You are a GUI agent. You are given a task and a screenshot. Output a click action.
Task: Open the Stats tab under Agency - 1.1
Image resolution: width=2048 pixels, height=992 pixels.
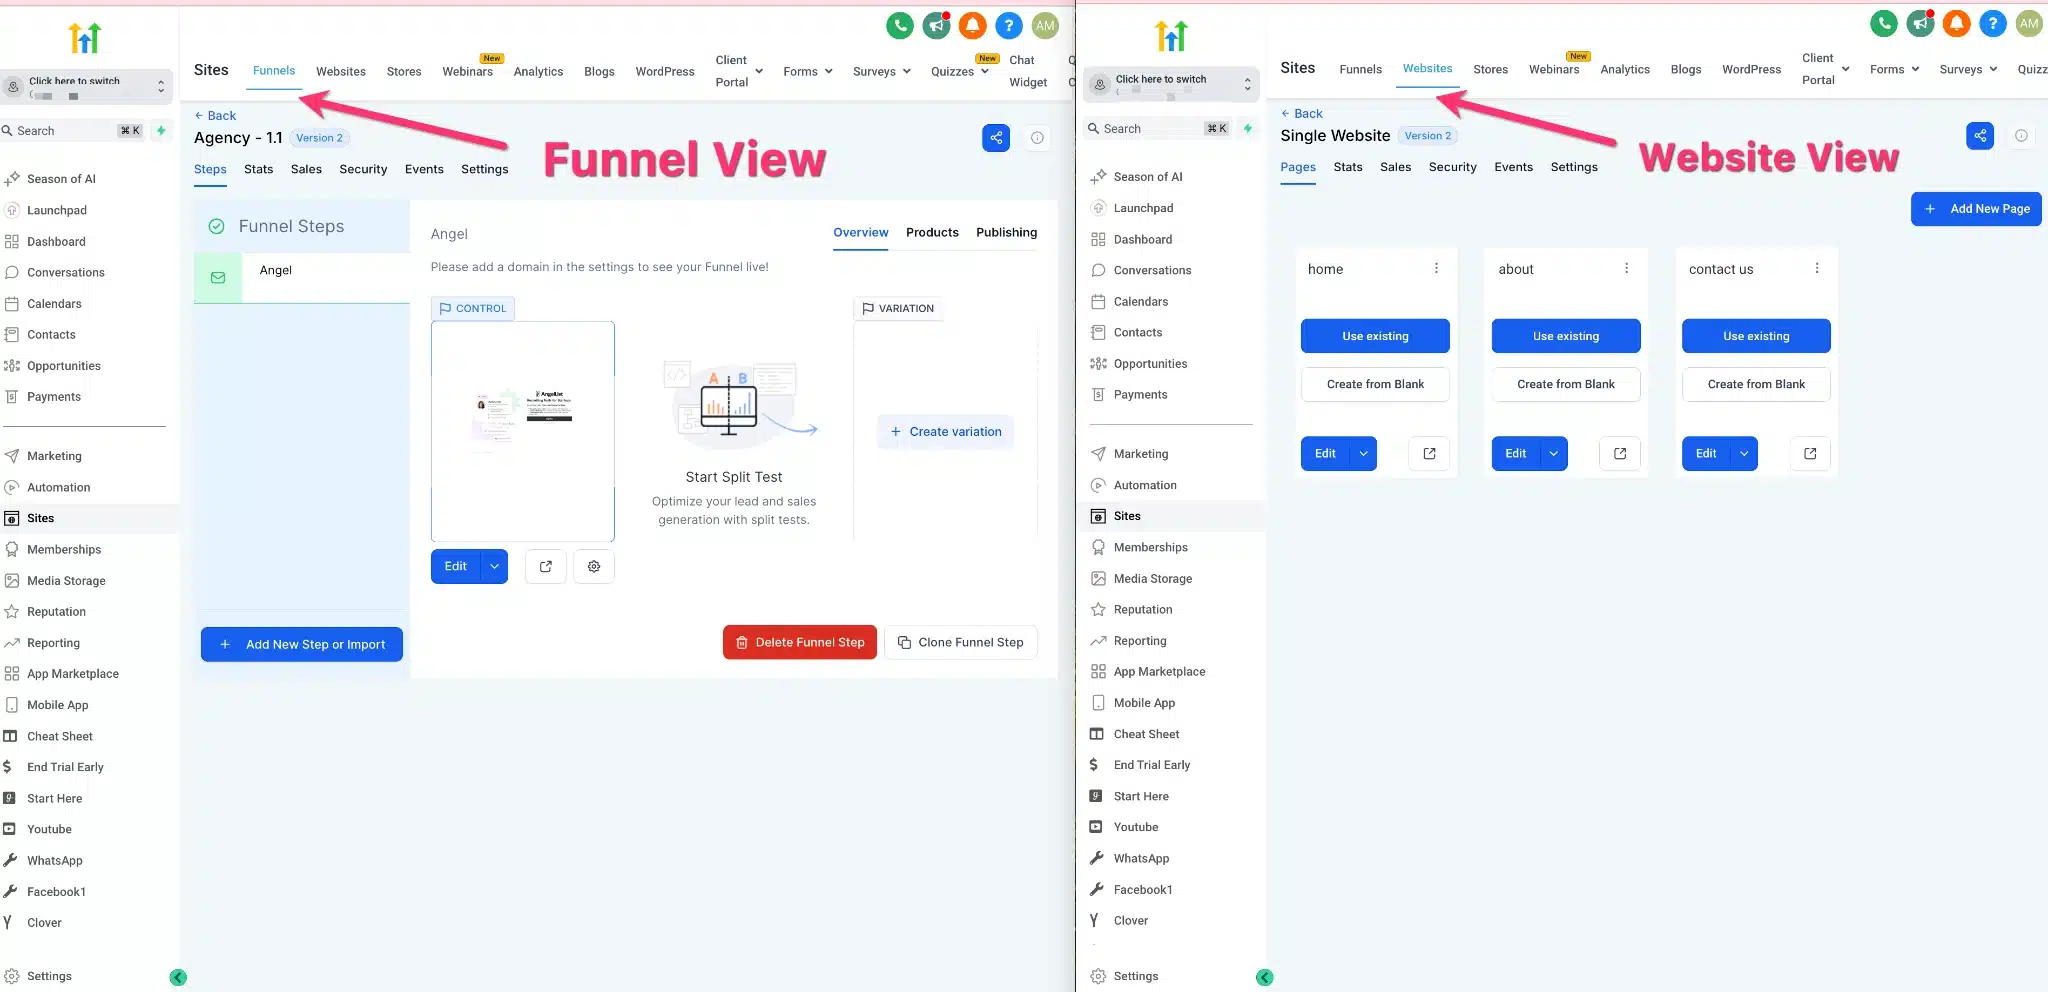pyautogui.click(x=258, y=169)
